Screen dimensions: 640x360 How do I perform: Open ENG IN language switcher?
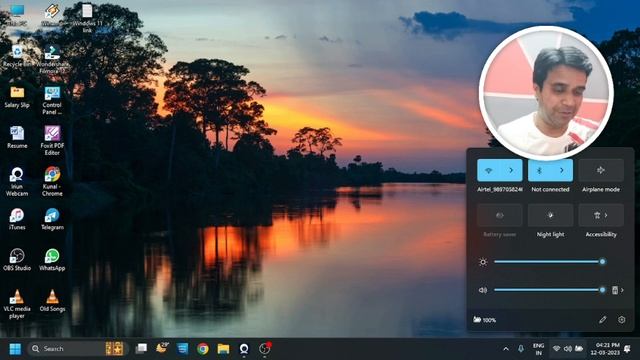(539, 349)
